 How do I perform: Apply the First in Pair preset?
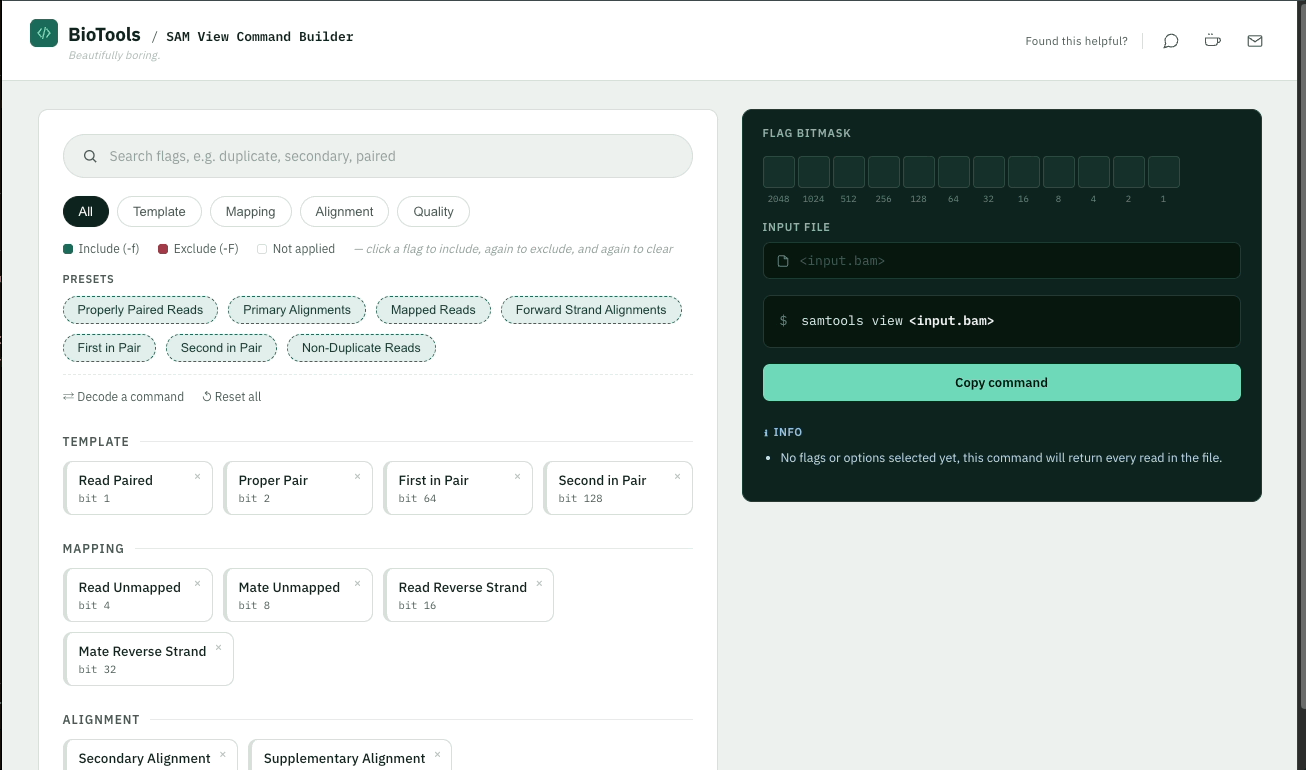coord(109,348)
